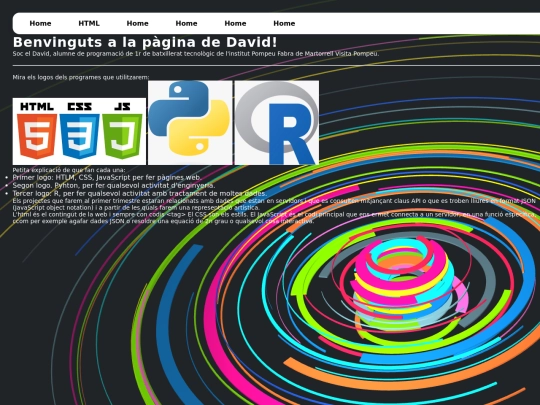Click the text 'Mira els logos dels programes que utilitzarem:'
The image size is (540, 405).
coord(81,77)
